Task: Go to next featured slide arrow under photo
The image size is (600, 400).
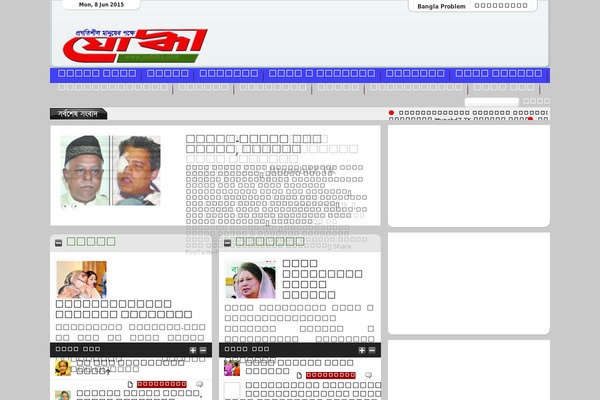Action: click(75, 206)
